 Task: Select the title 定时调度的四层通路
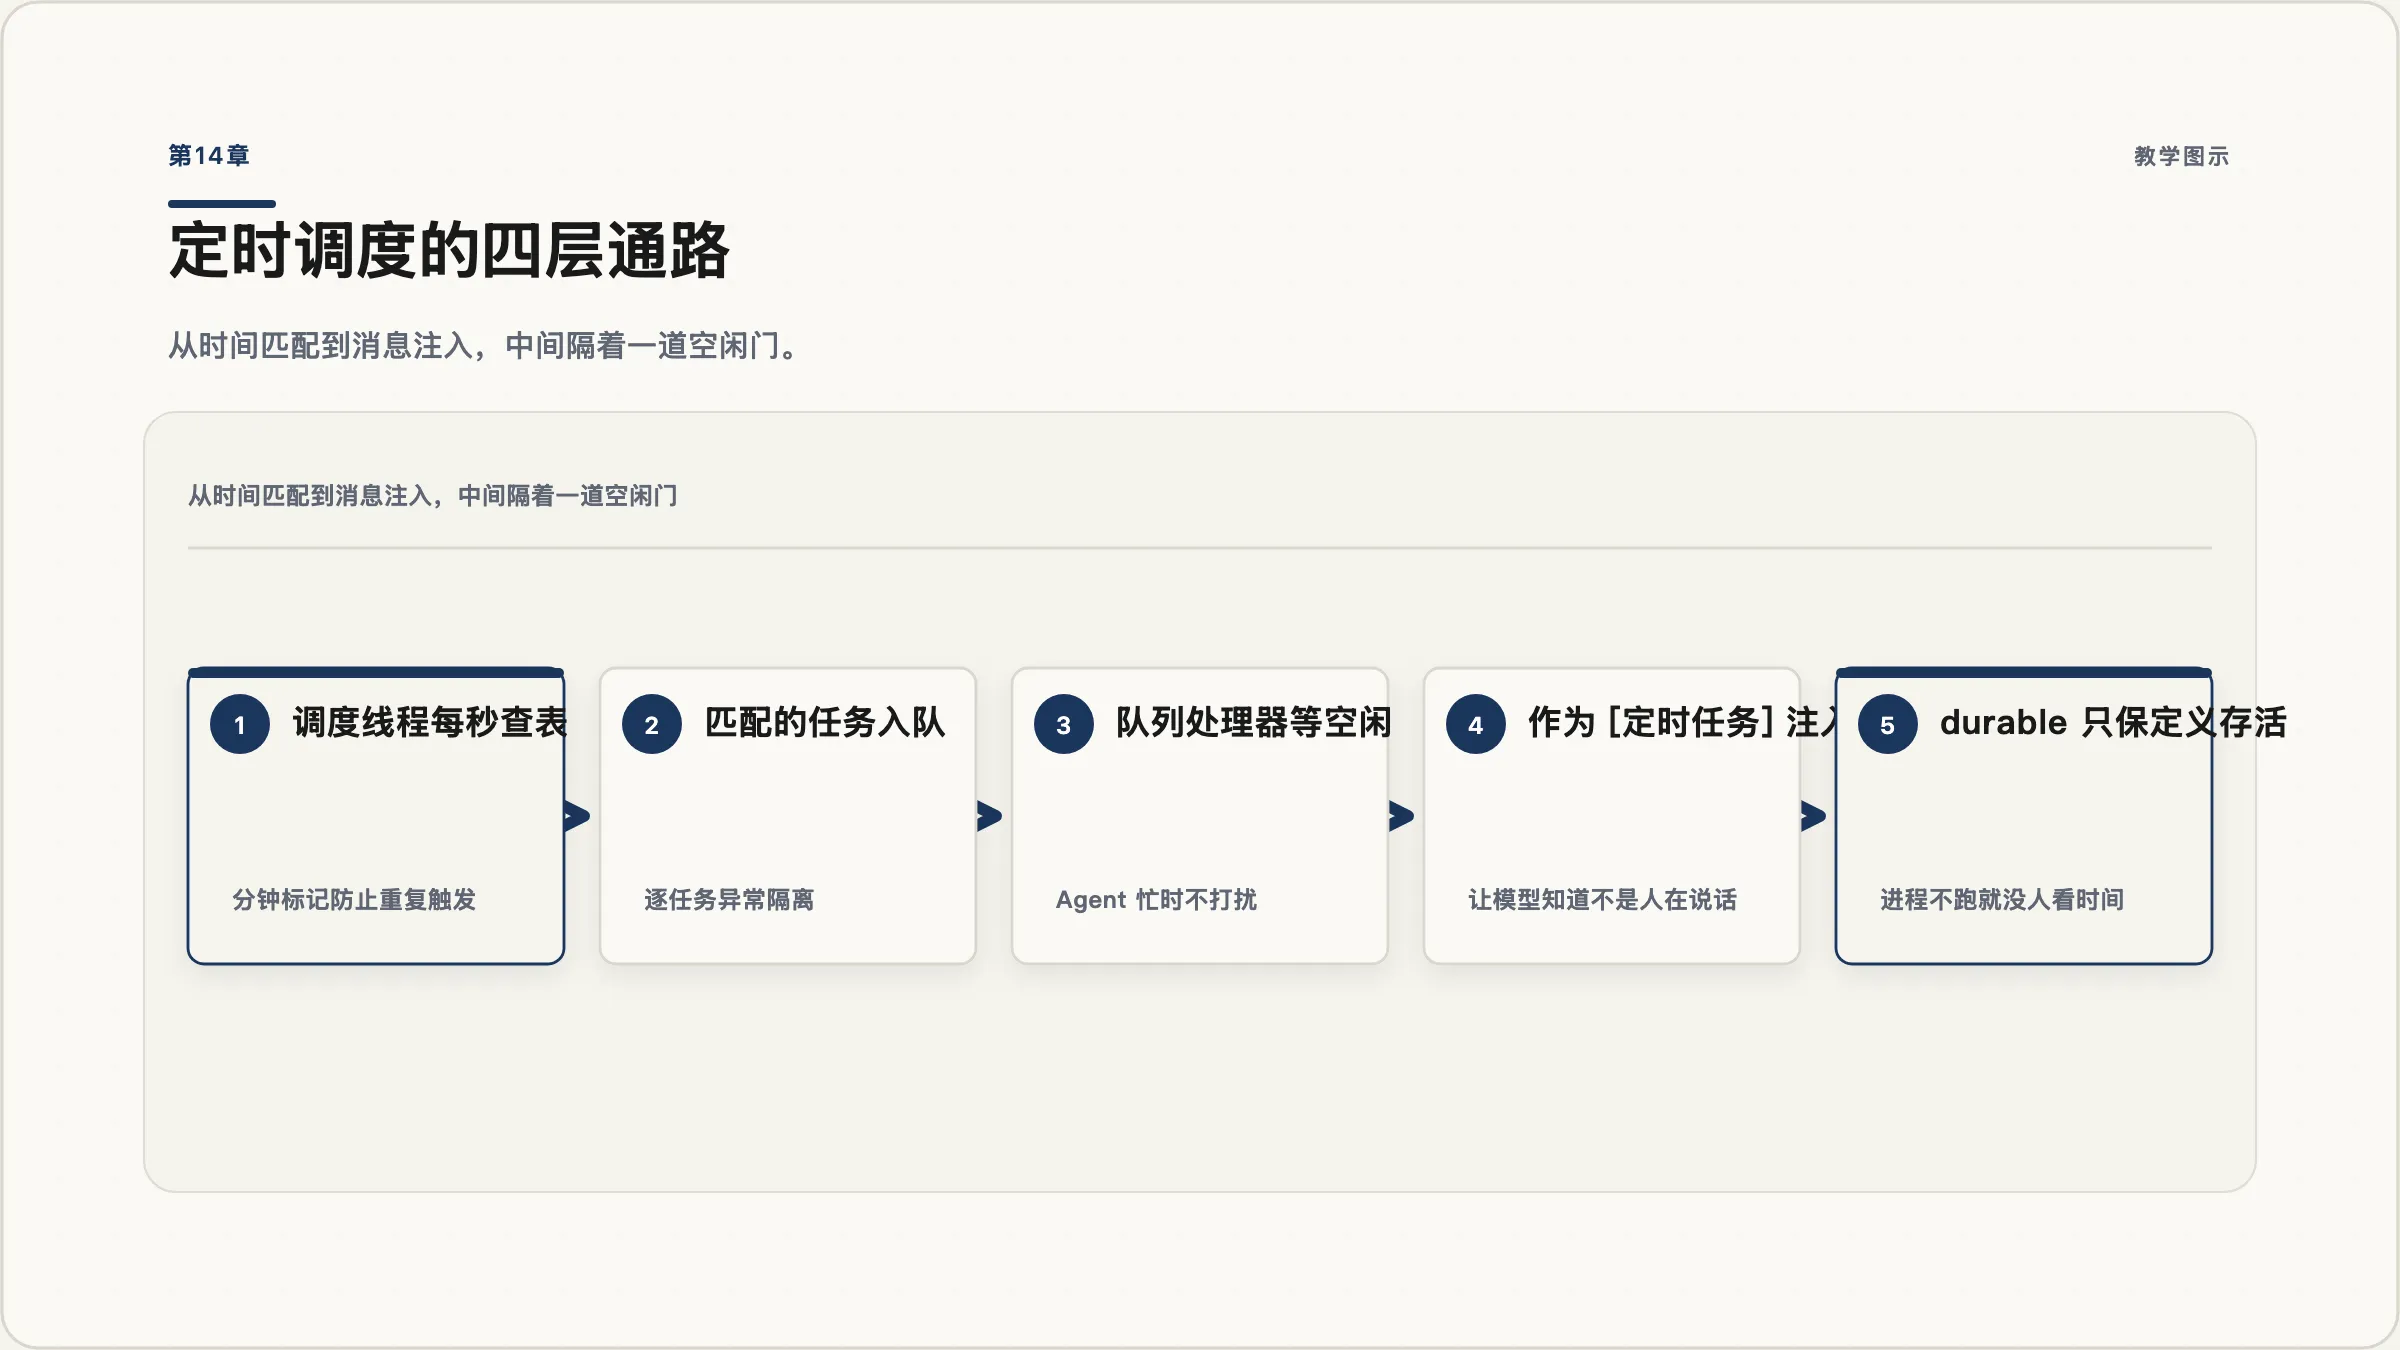449,250
